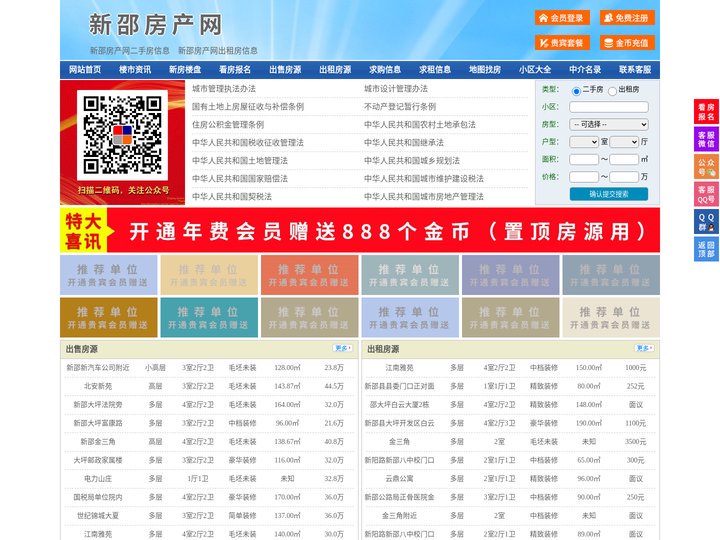Open the 电力山庄 sale listing

pyautogui.click(x=98, y=478)
